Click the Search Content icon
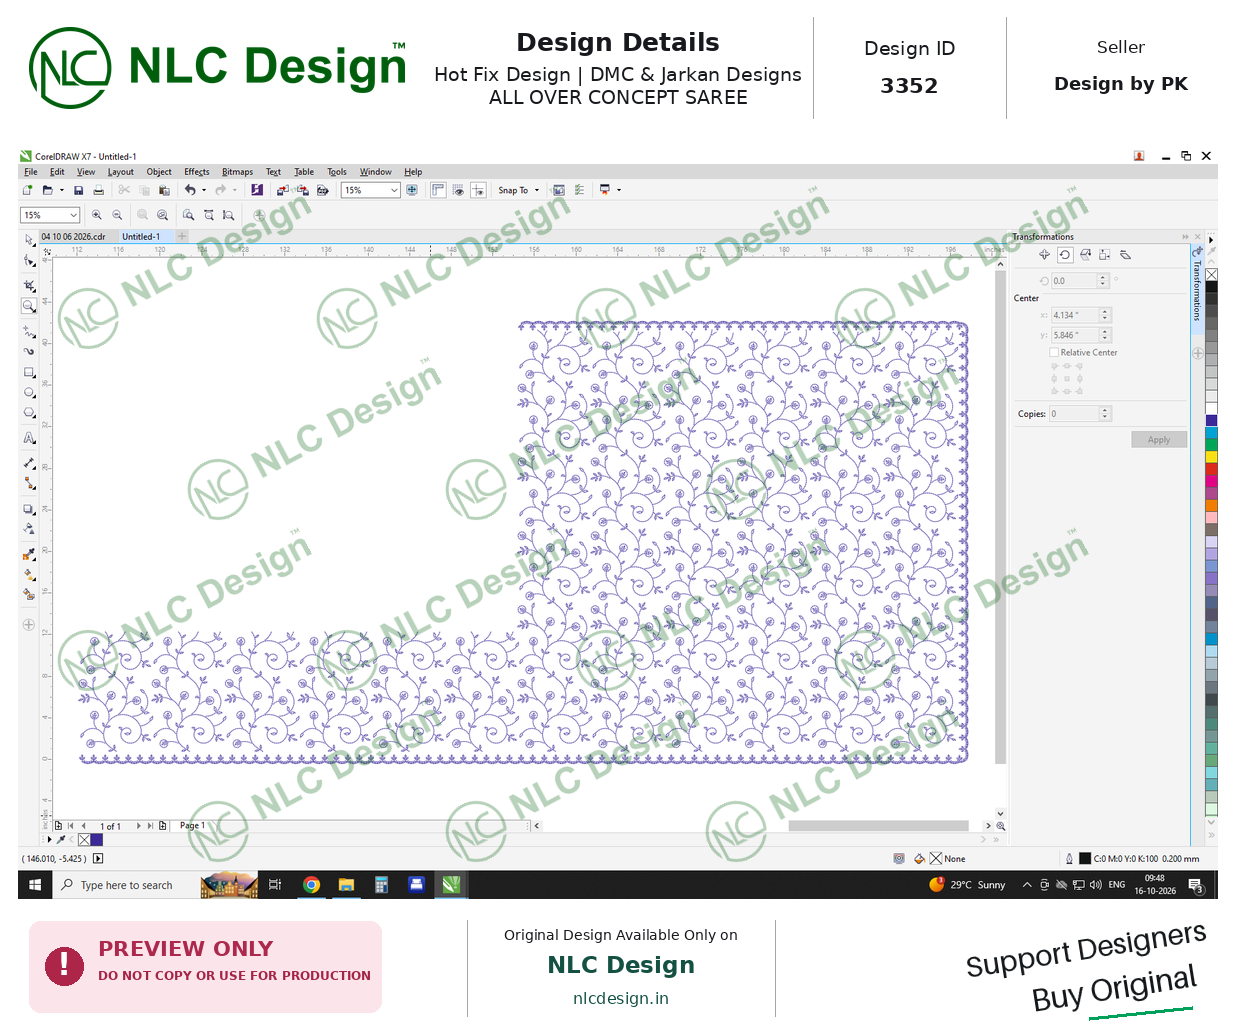This screenshot has height=1027, width=1236. (x=257, y=190)
